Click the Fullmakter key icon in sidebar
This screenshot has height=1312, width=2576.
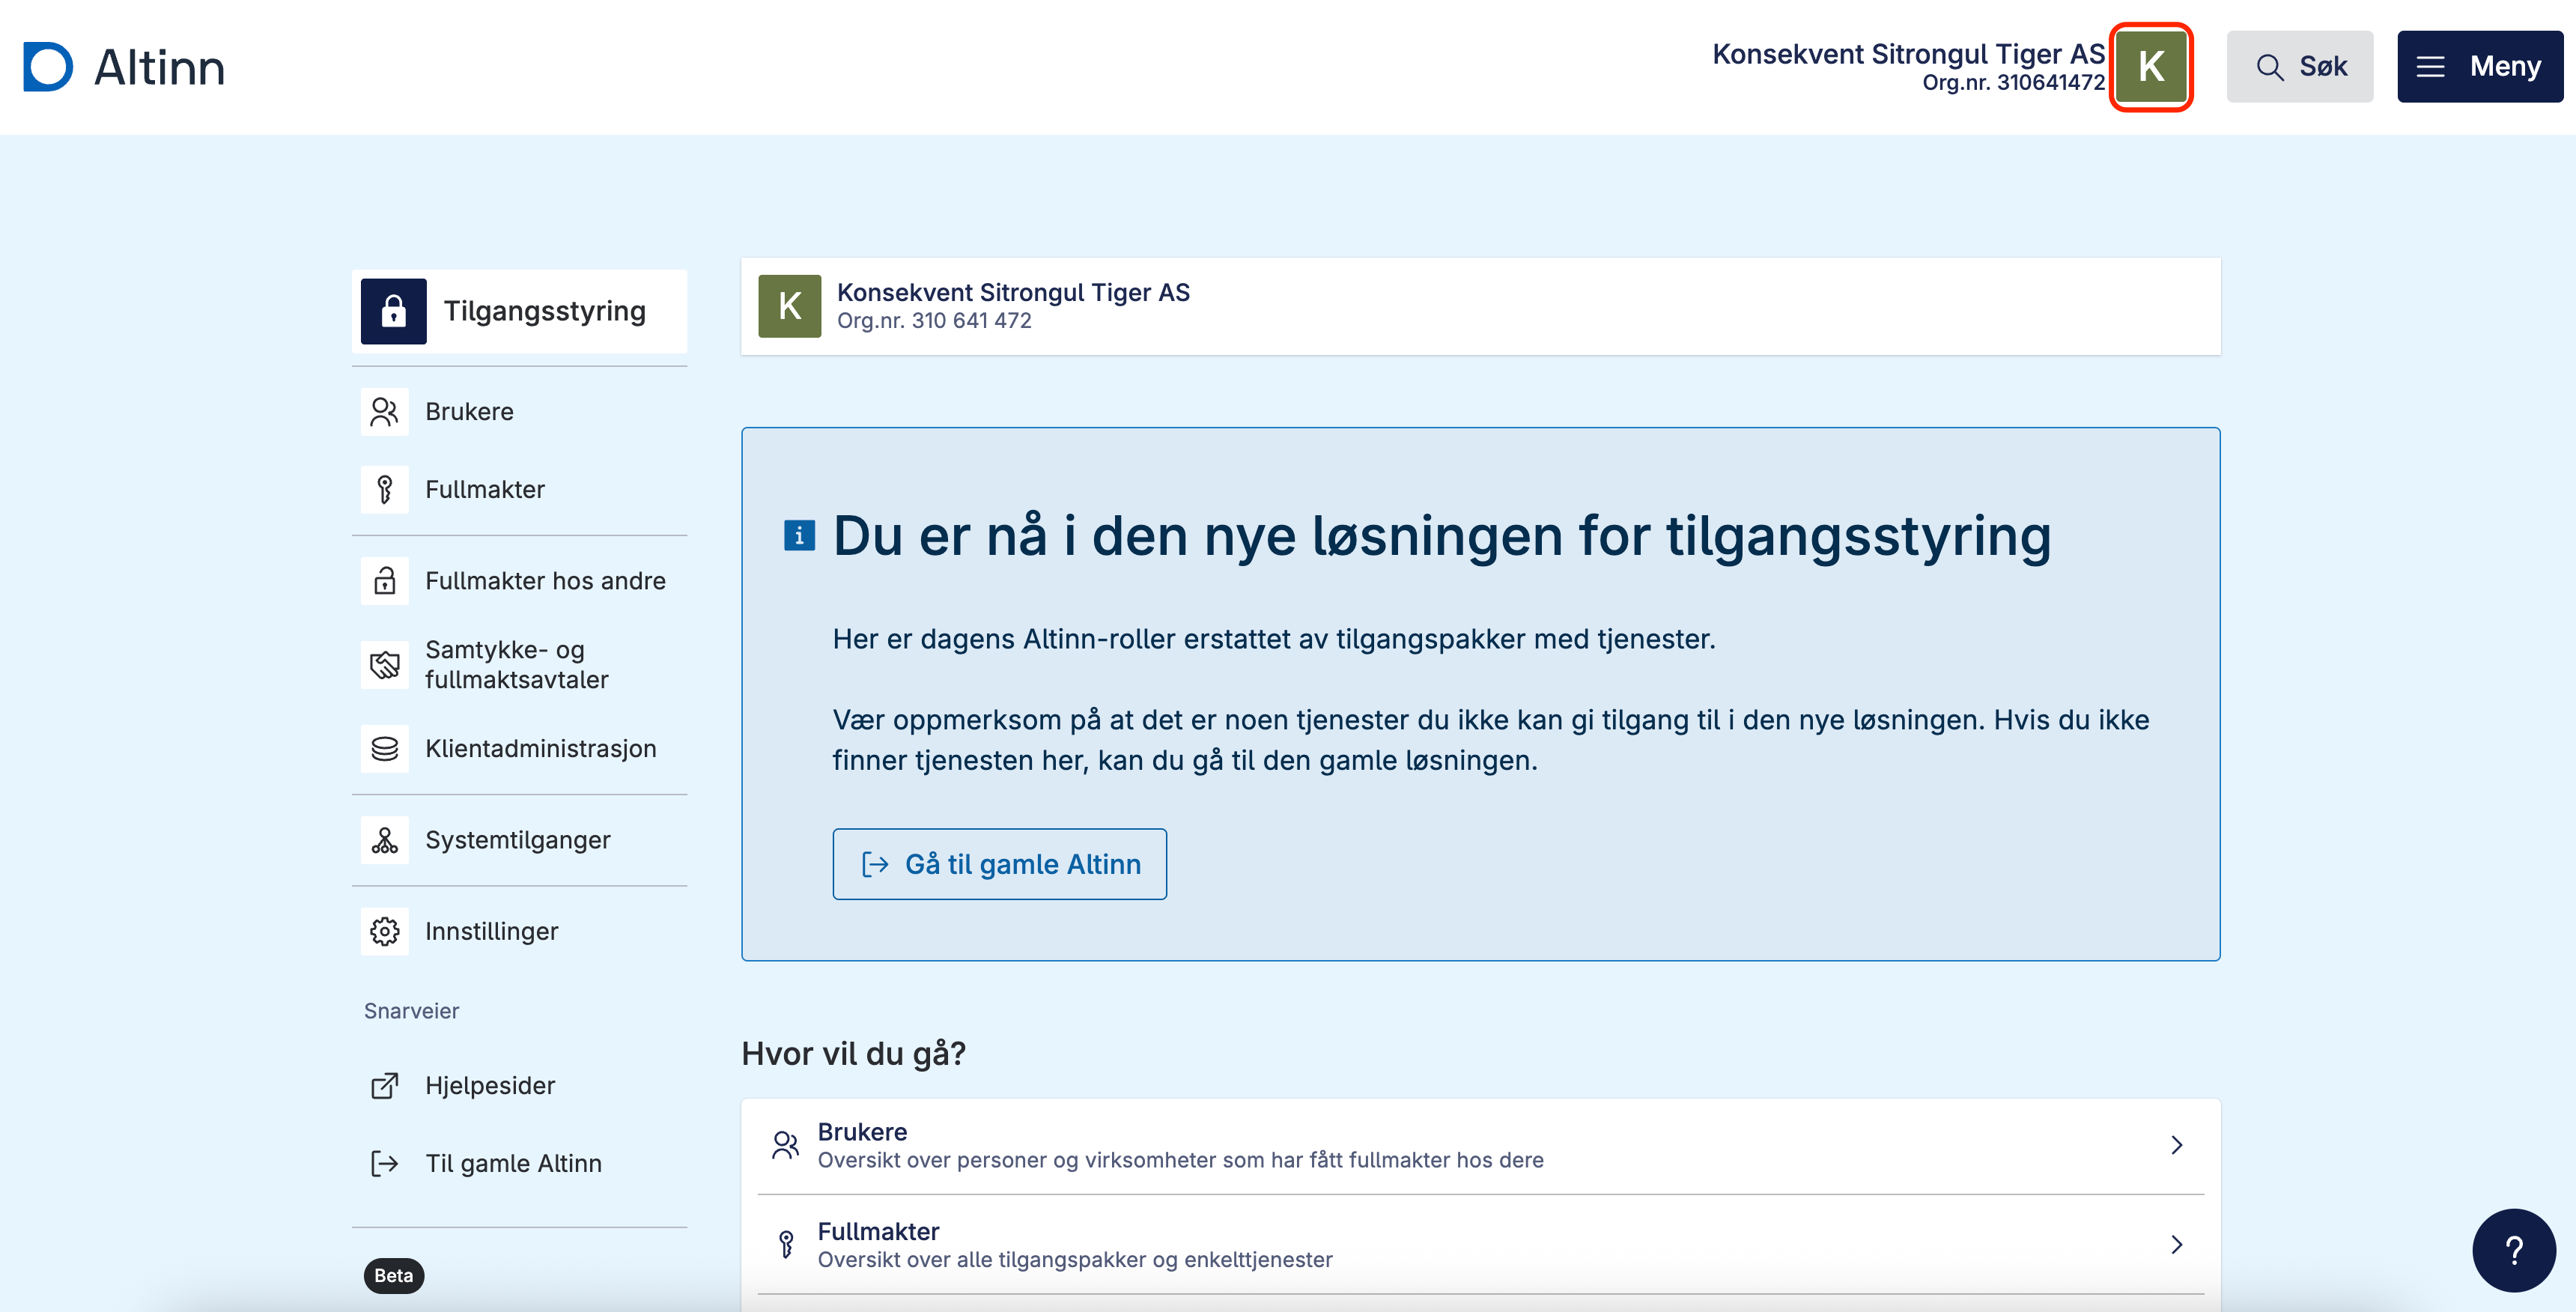click(385, 490)
